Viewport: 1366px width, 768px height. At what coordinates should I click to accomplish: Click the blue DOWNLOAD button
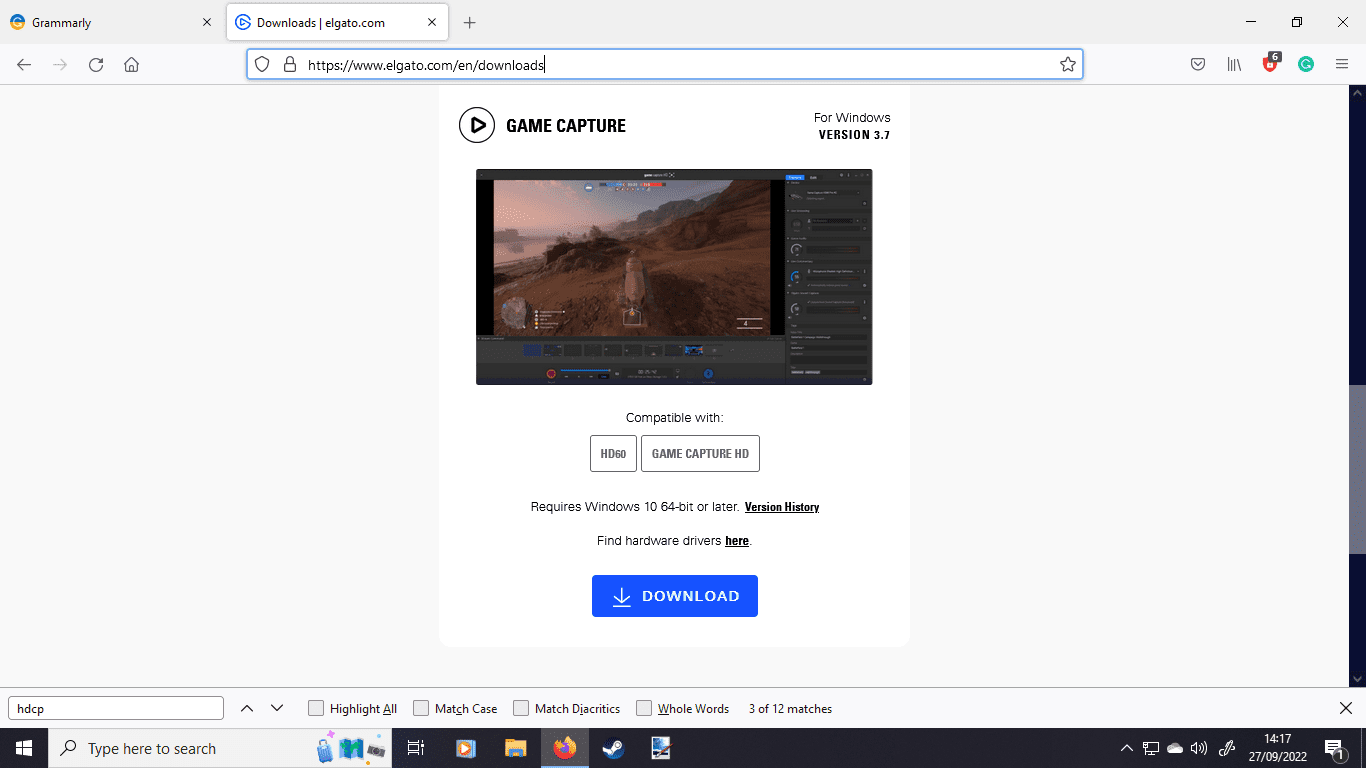675,596
